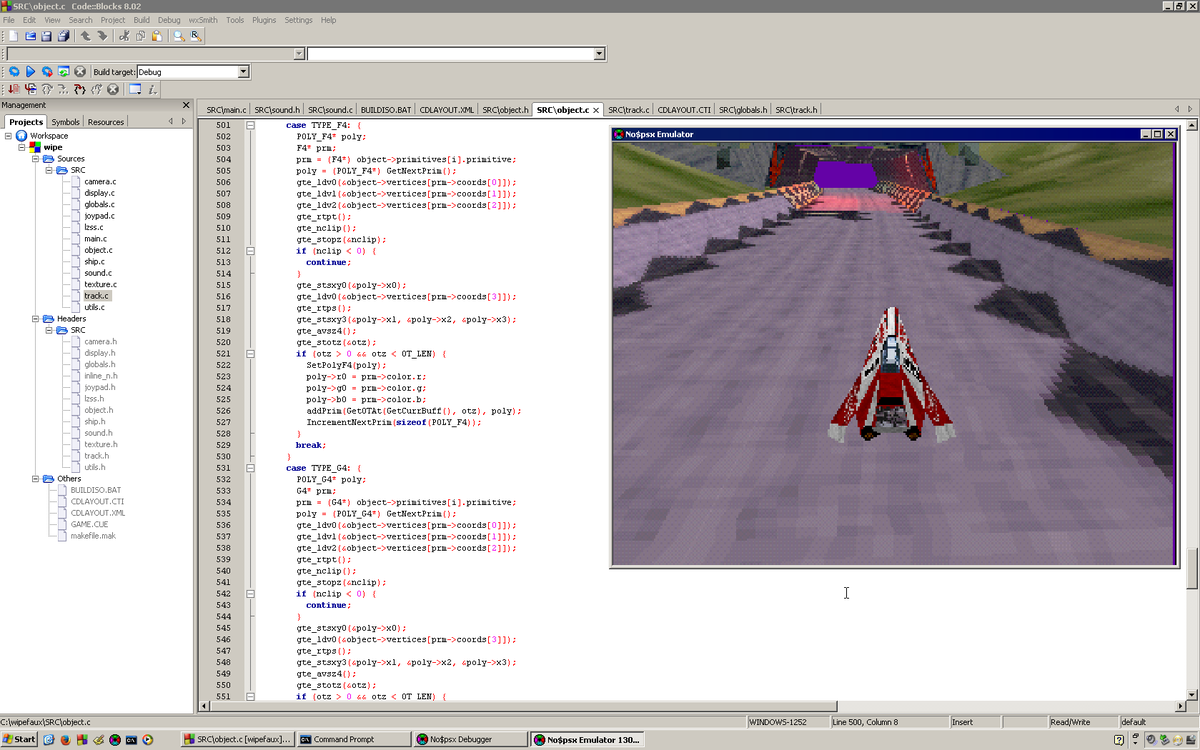Build the project with the gear icon
Screen dimensions: 1200x750
coord(15,71)
